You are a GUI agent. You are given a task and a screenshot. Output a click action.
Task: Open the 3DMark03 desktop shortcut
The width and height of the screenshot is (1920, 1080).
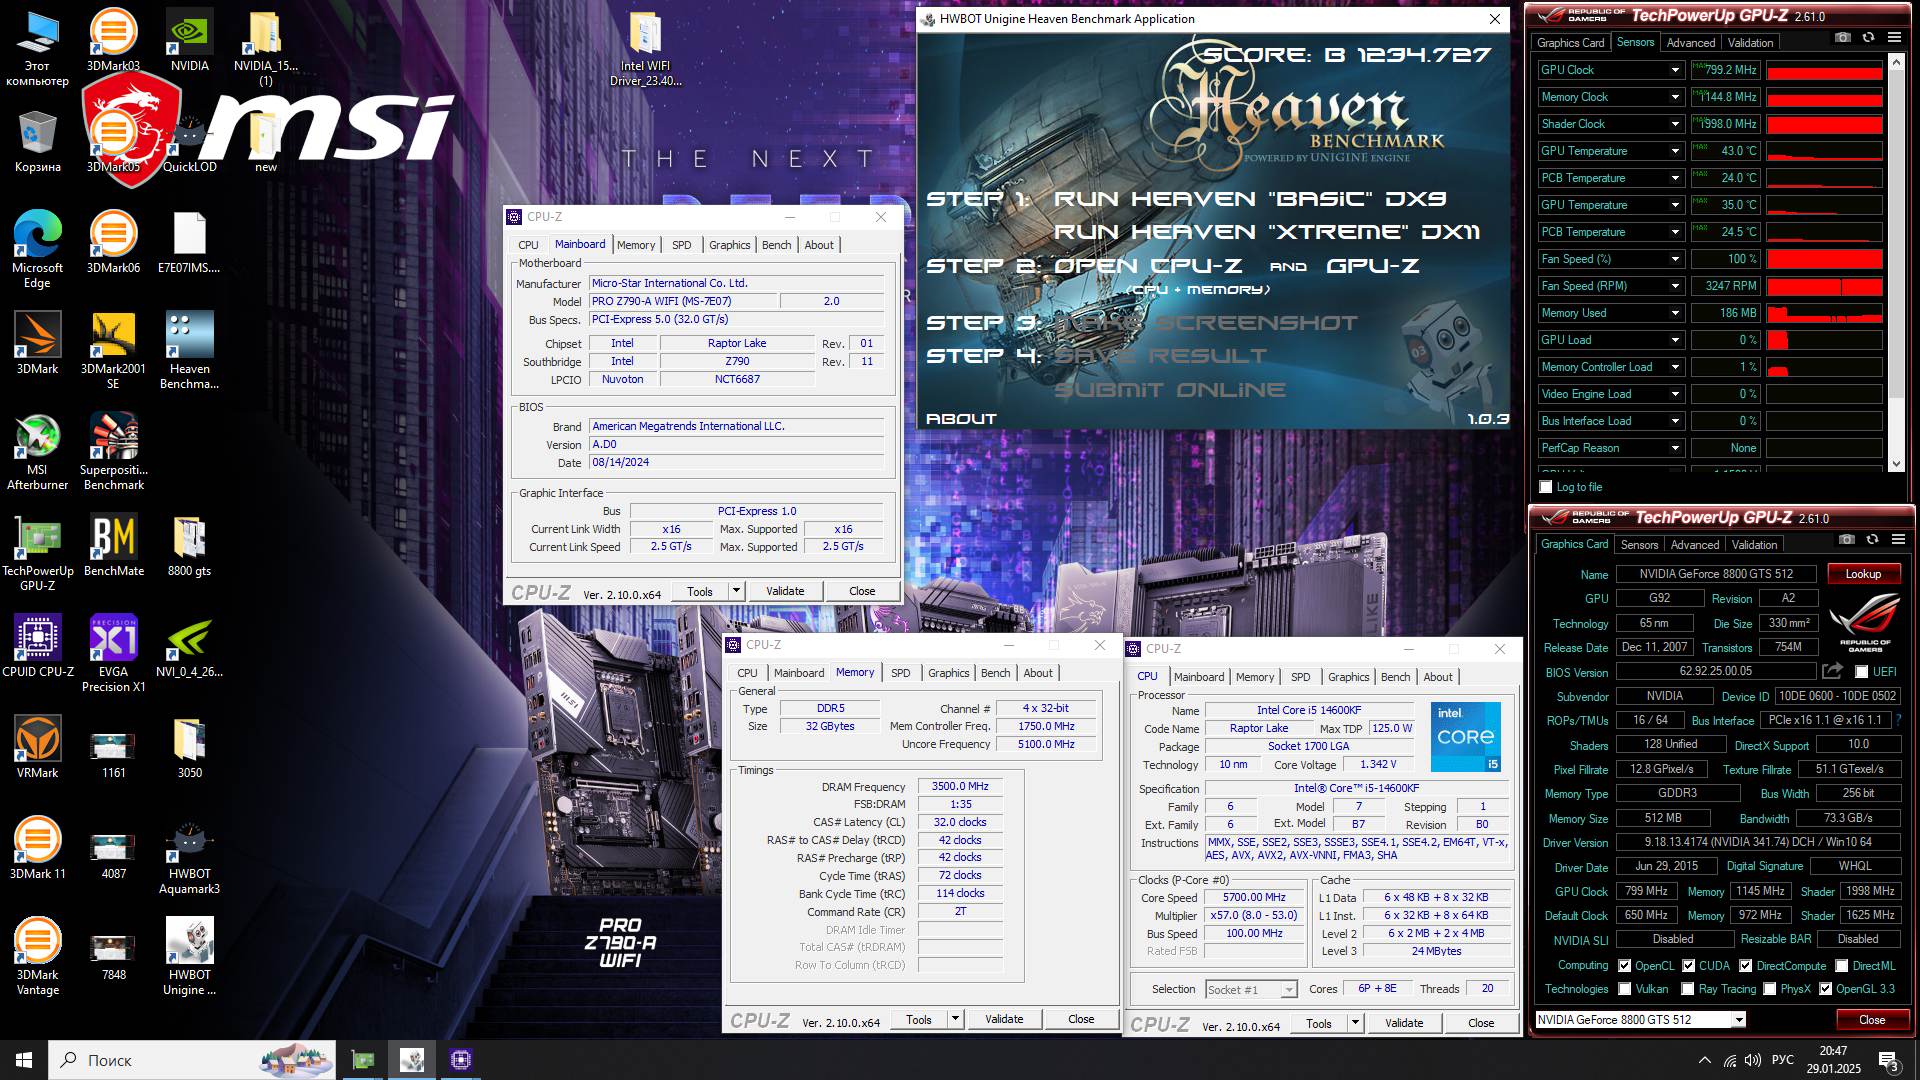[x=113, y=41]
